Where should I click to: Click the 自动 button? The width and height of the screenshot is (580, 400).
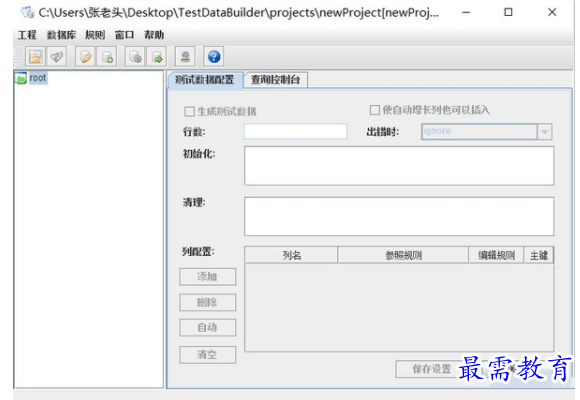(x=208, y=327)
